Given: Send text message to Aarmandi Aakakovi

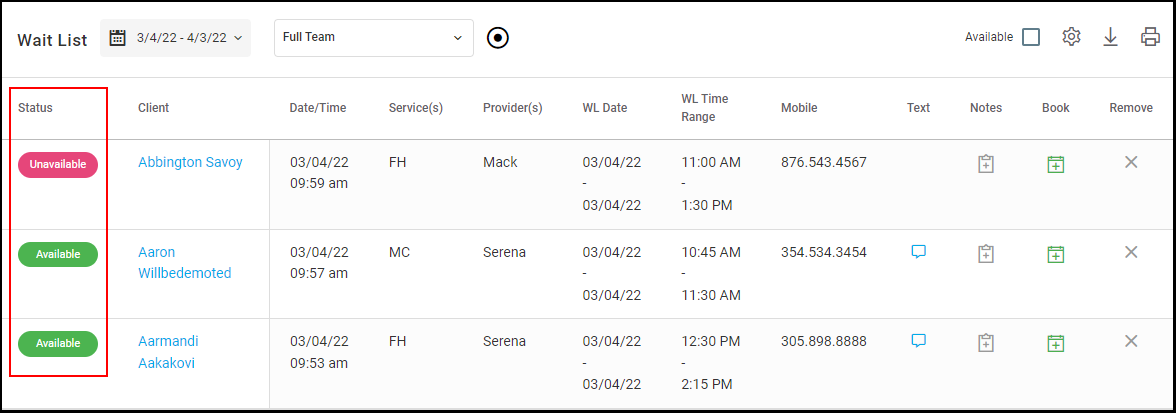Looking at the screenshot, I should click(918, 340).
